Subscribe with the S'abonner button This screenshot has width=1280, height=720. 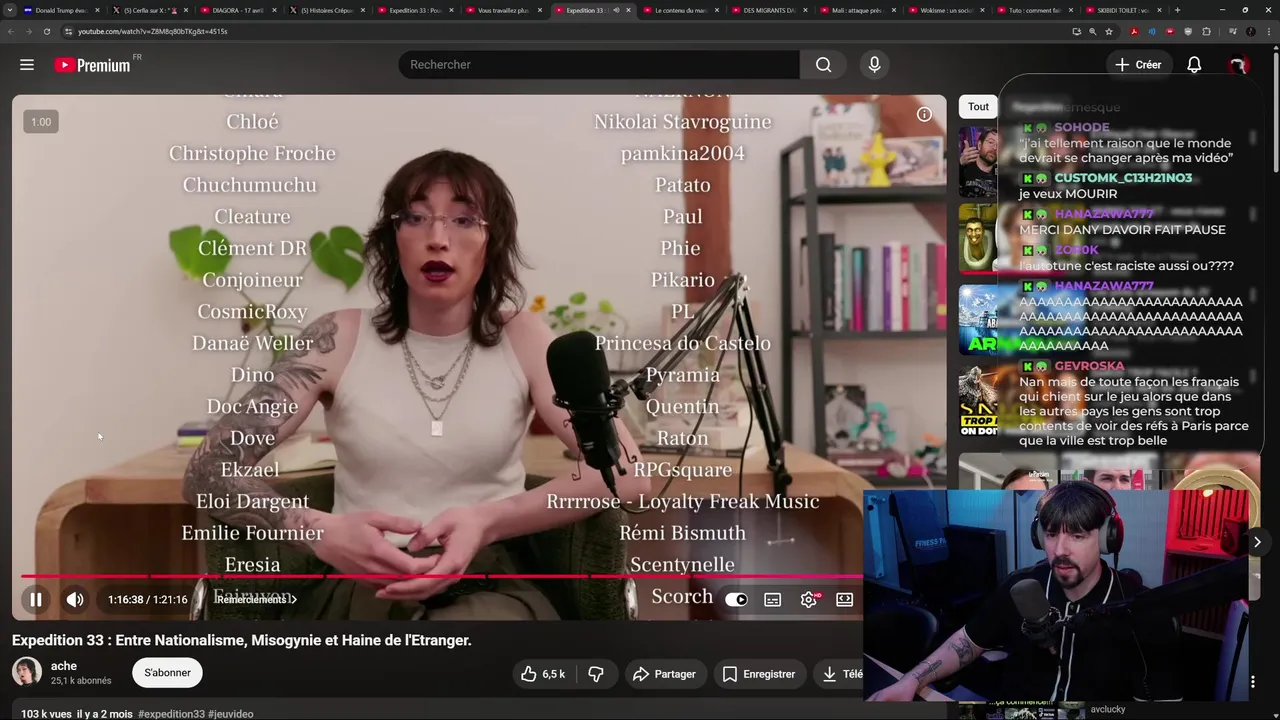pyautogui.click(x=167, y=673)
